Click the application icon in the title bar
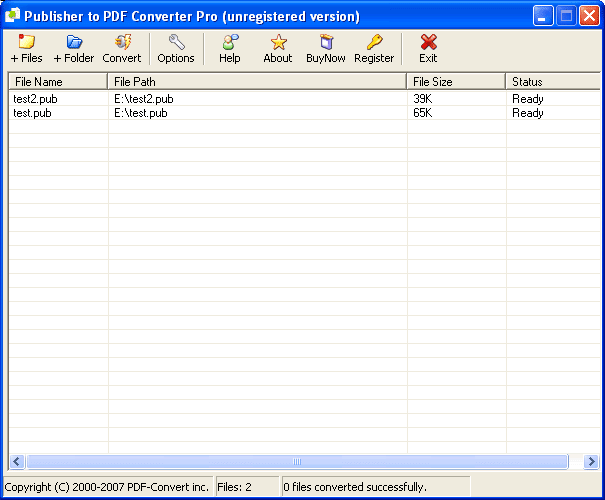 pyautogui.click(x=12, y=15)
